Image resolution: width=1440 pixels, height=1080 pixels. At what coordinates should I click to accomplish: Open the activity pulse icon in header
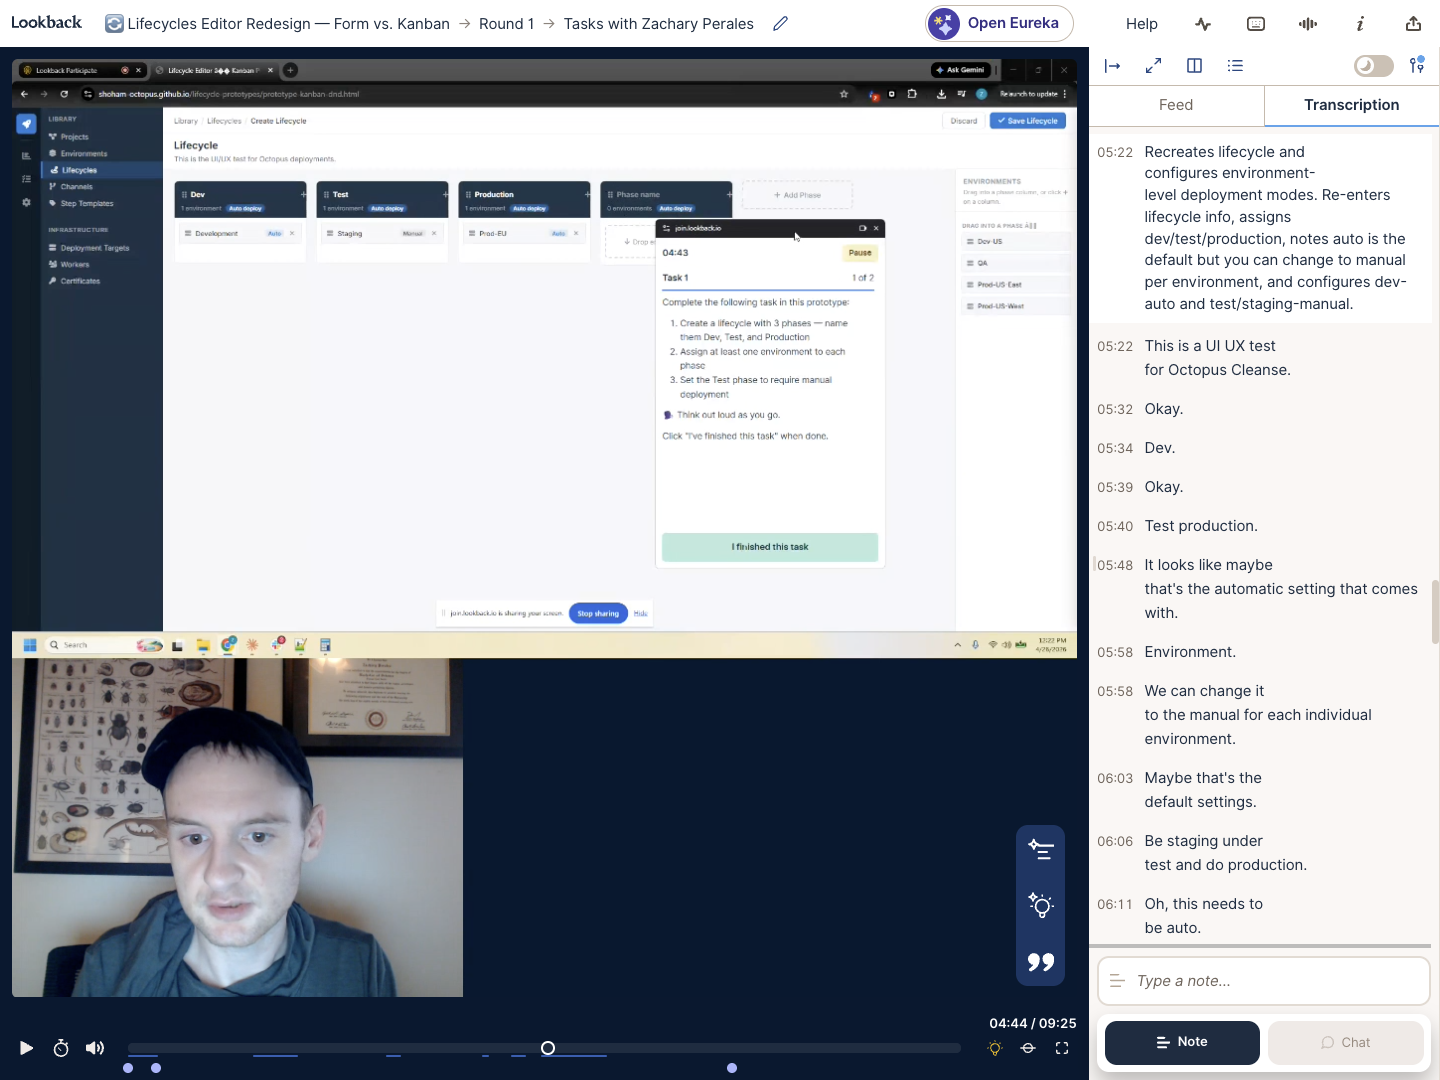1203,24
